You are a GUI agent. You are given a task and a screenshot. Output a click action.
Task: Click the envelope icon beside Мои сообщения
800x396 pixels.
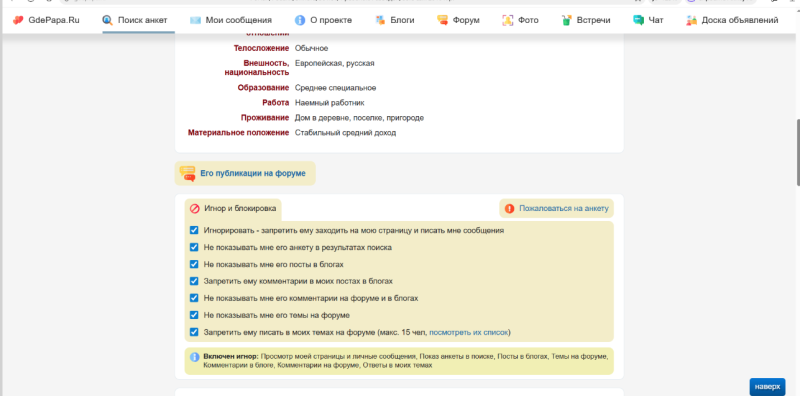coord(195,20)
